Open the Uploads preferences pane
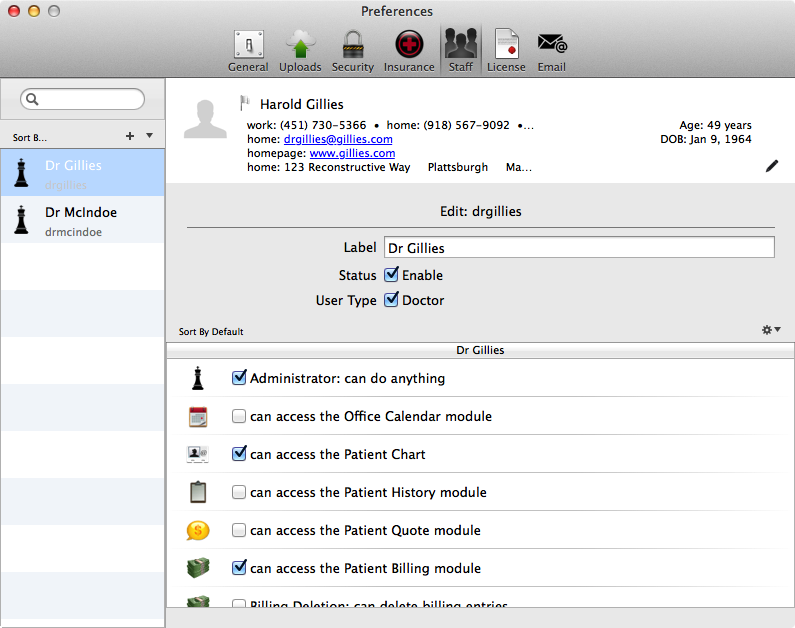This screenshot has height=628, width=795. 300,51
